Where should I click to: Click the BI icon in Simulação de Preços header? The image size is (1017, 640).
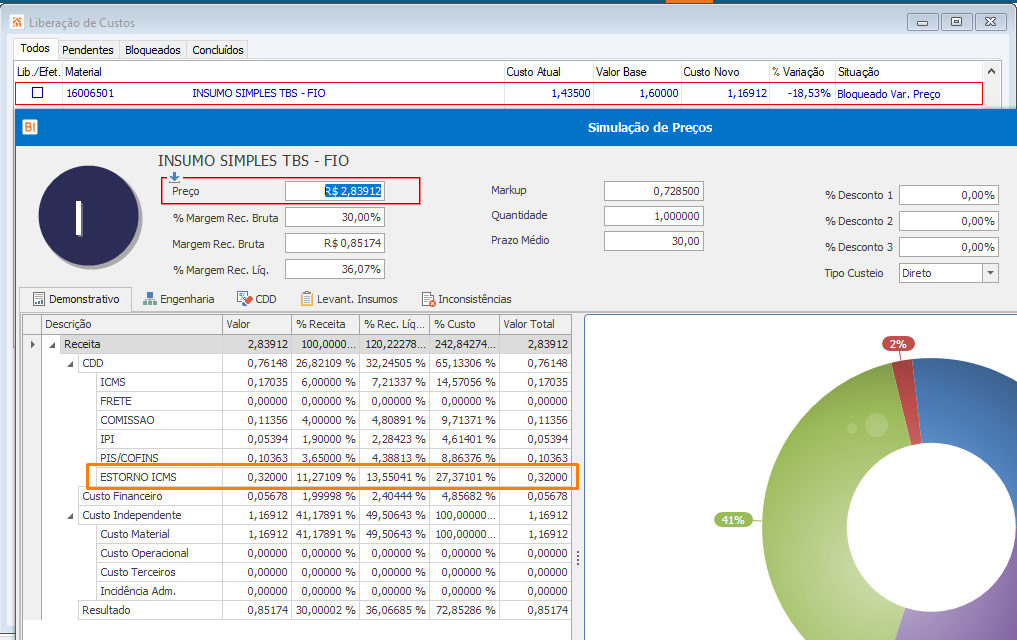[x=30, y=127]
